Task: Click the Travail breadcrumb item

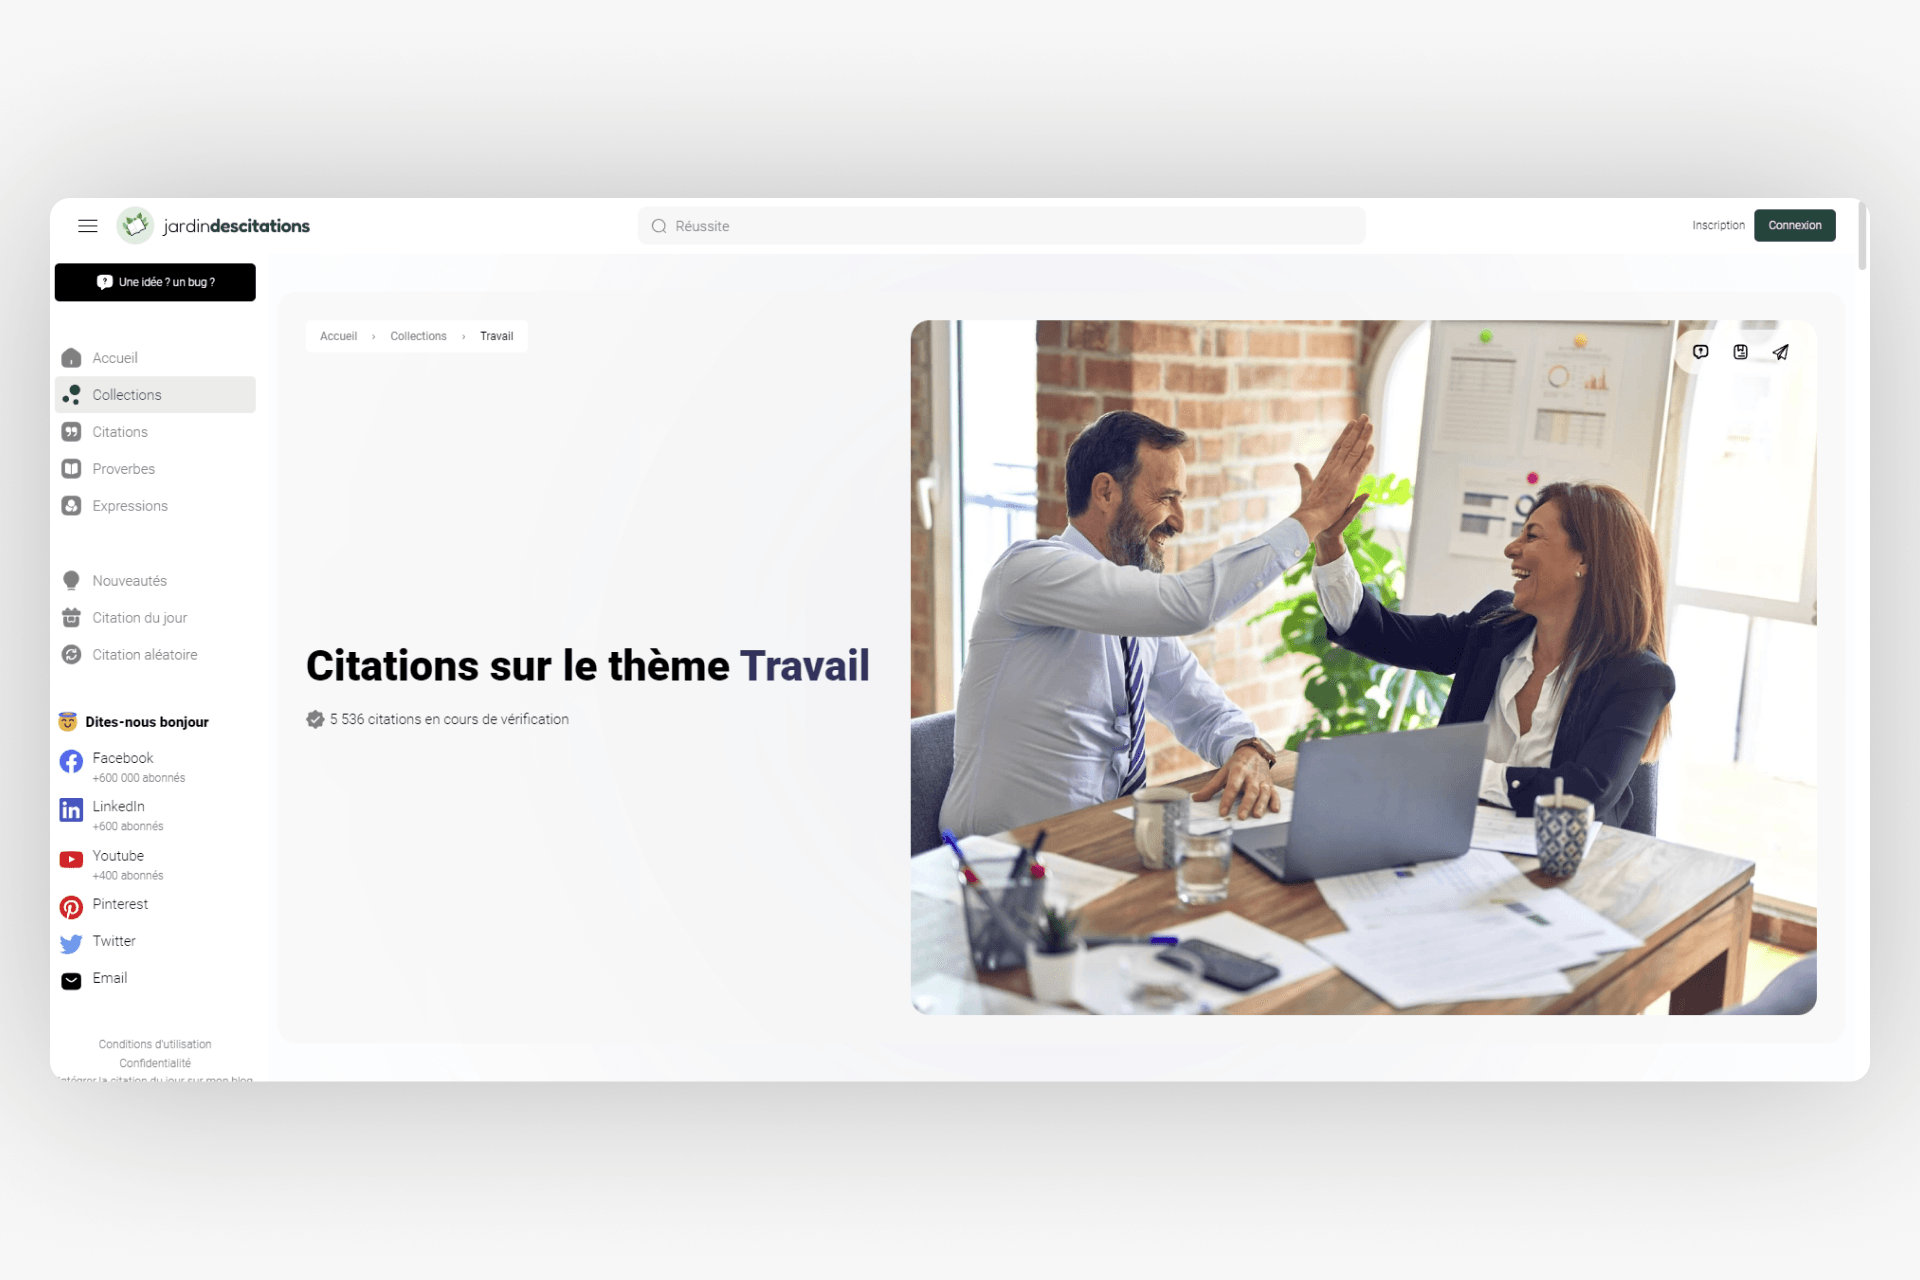Action: (x=496, y=336)
